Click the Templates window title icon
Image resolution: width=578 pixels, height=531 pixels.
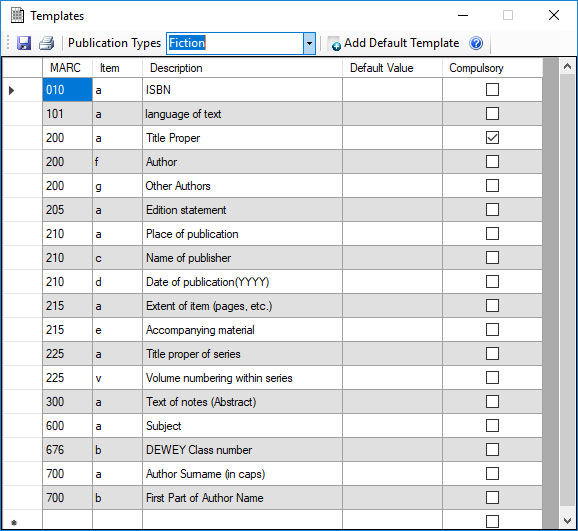point(17,15)
